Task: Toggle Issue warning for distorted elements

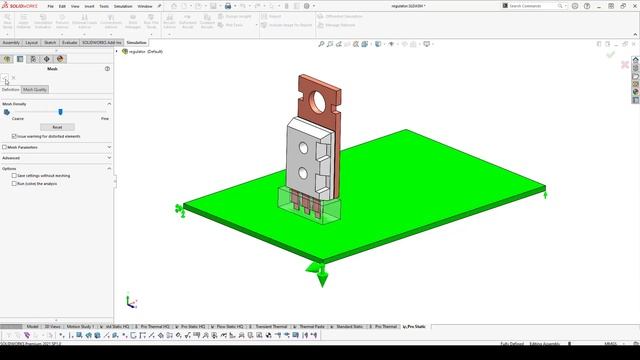Action: coord(14,136)
